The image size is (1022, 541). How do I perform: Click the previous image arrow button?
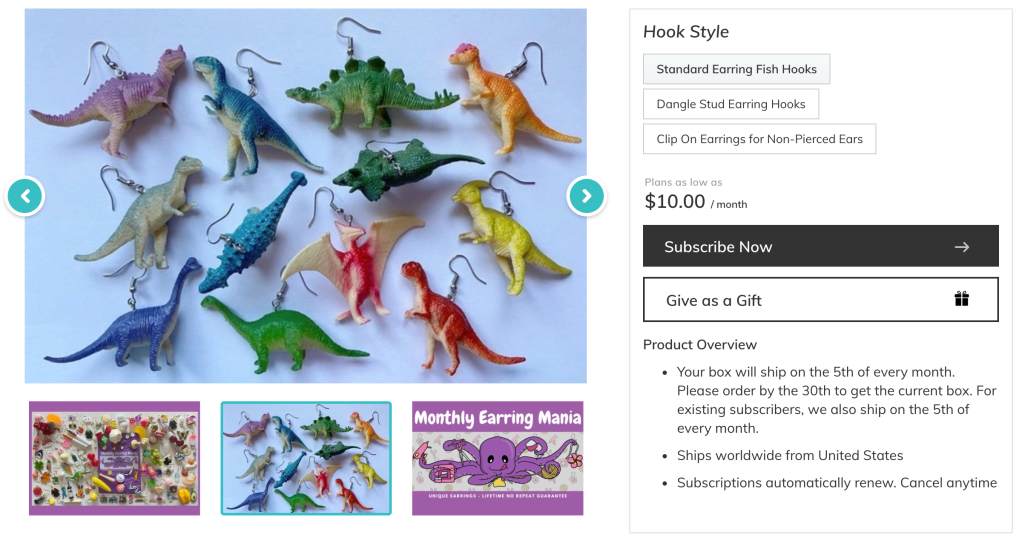point(25,196)
